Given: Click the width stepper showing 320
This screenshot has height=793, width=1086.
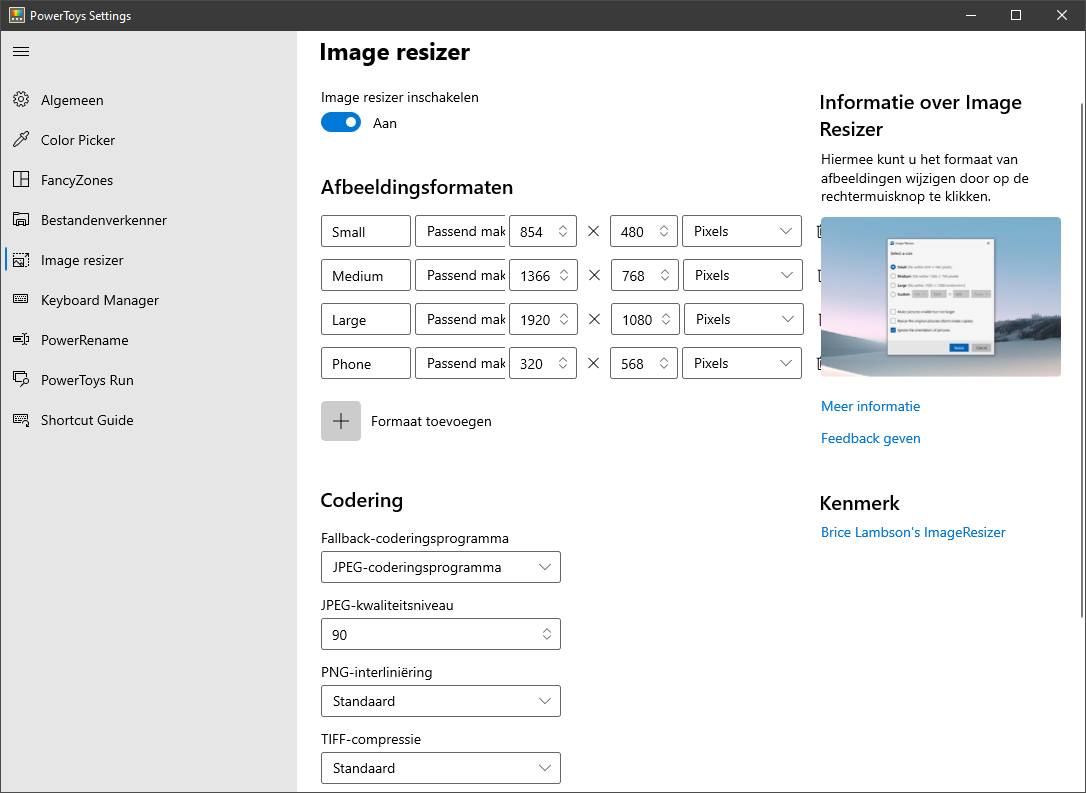Looking at the screenshot, I should pos(543,364).
